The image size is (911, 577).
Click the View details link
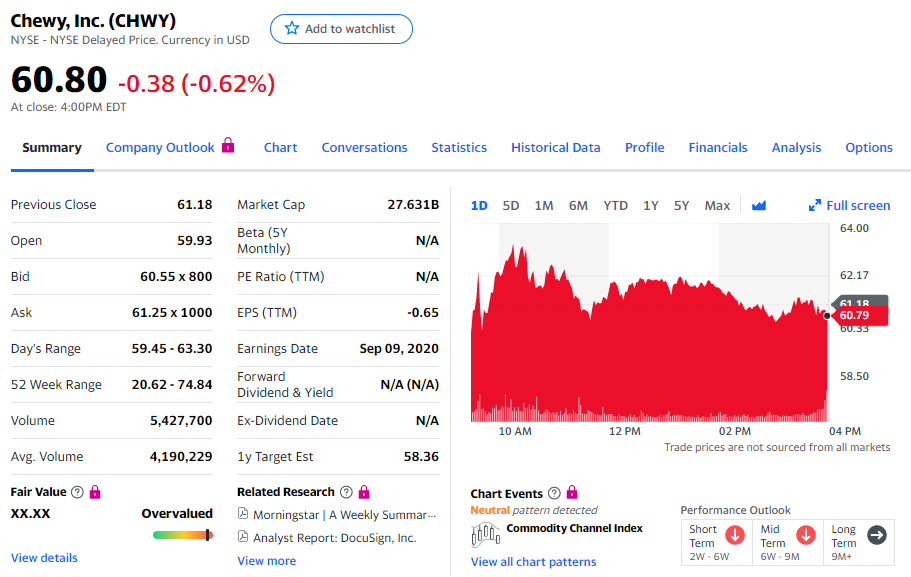[44, 557]
